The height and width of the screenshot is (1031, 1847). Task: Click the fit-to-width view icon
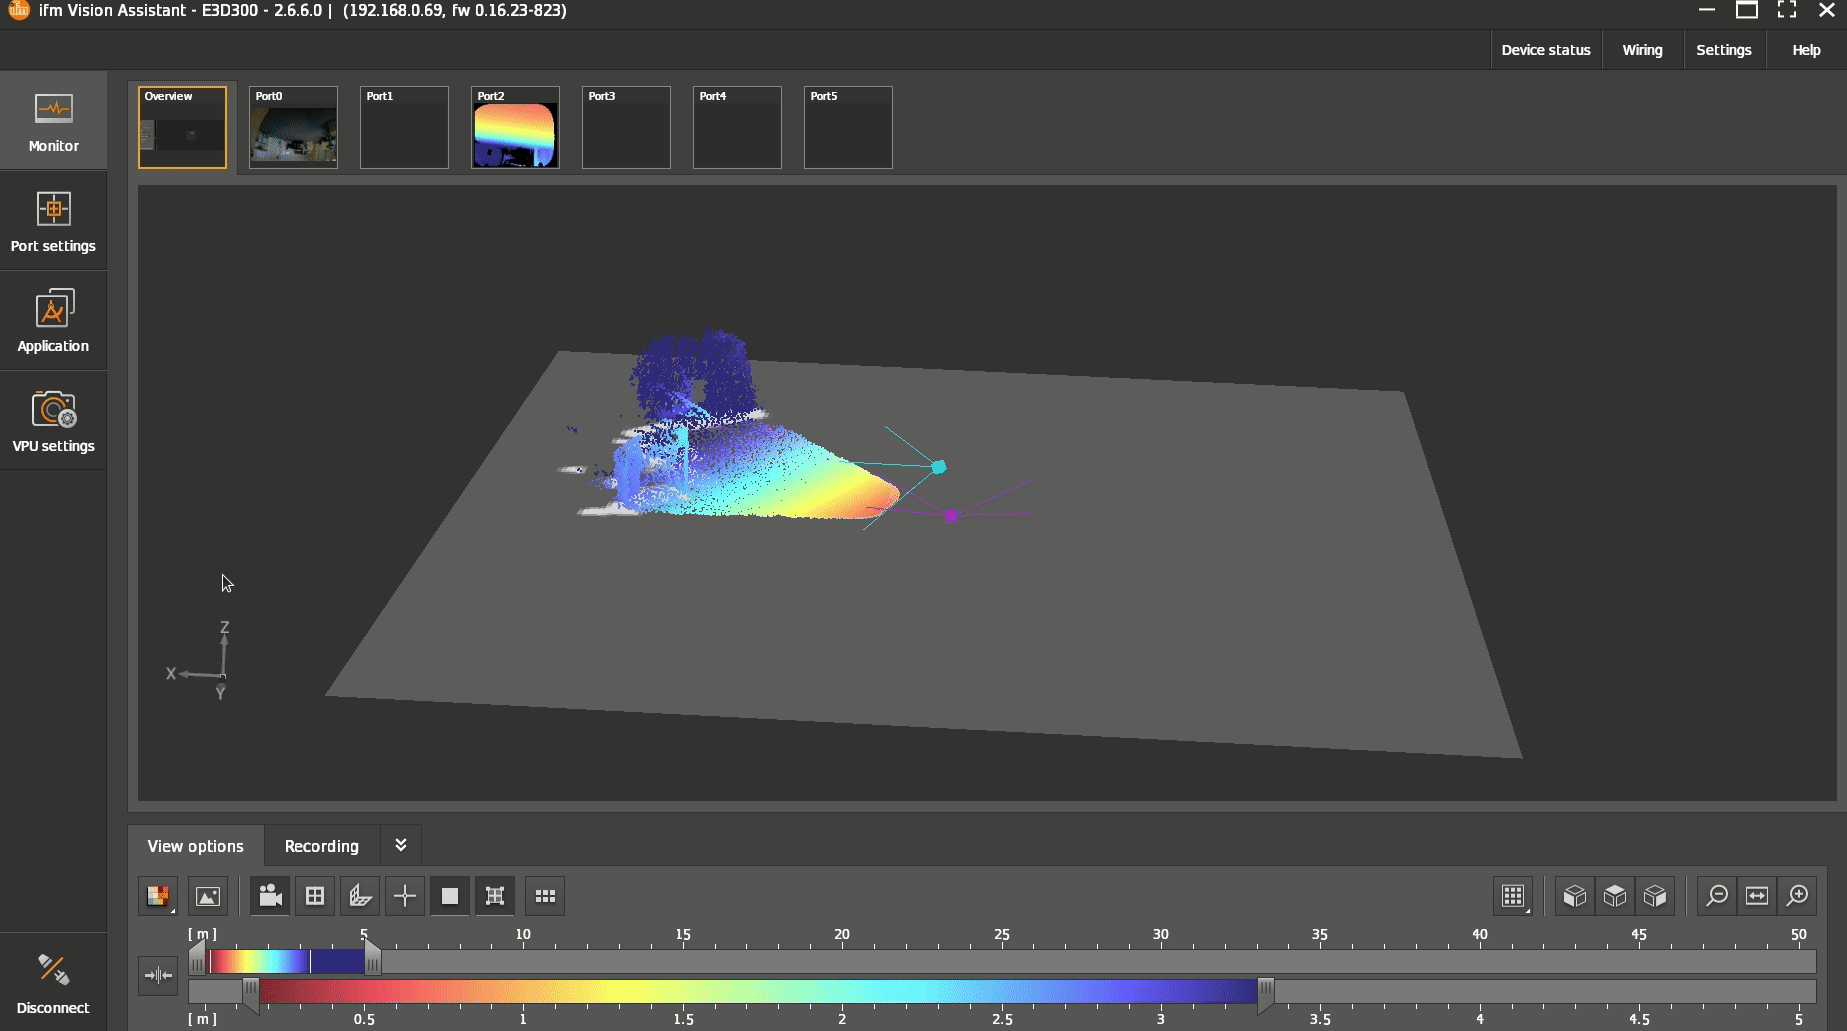(x=1757, y=896)
